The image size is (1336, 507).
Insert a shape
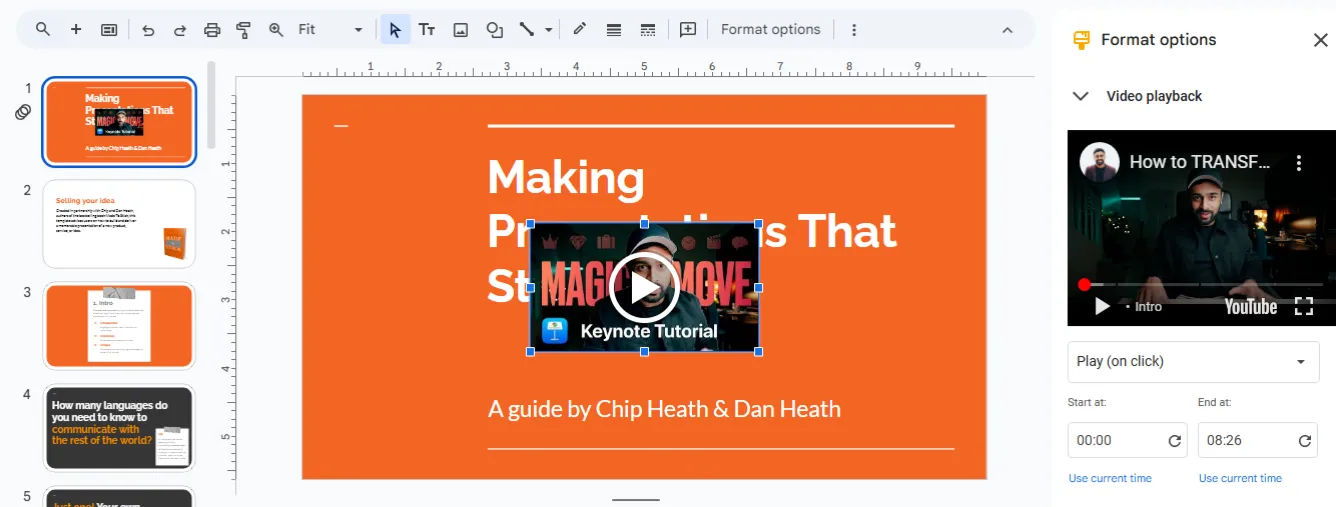coord(494,30)
